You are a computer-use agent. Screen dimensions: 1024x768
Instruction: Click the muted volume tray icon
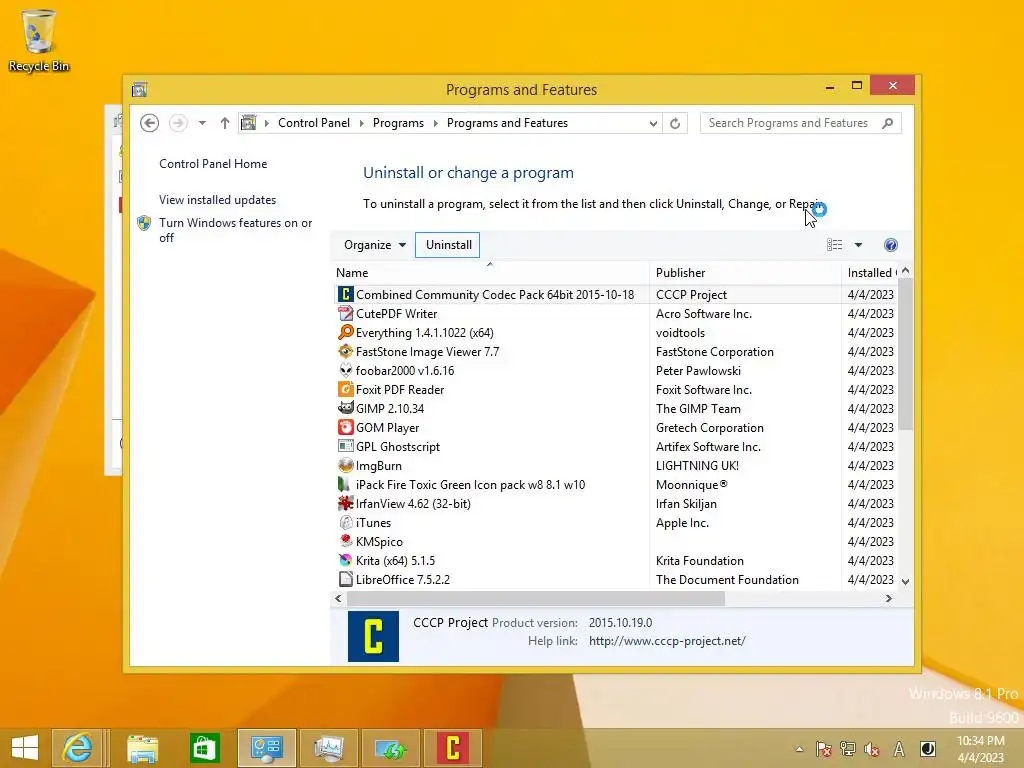[872, 749]
